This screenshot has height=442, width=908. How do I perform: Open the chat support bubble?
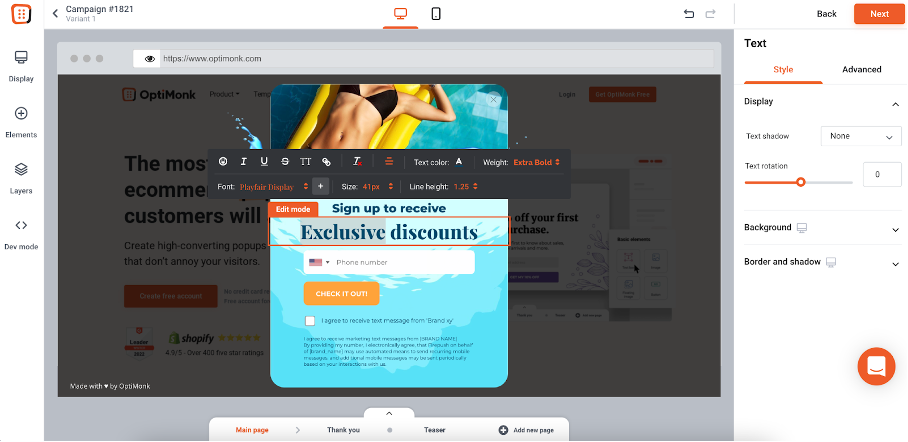click(876, 366)
